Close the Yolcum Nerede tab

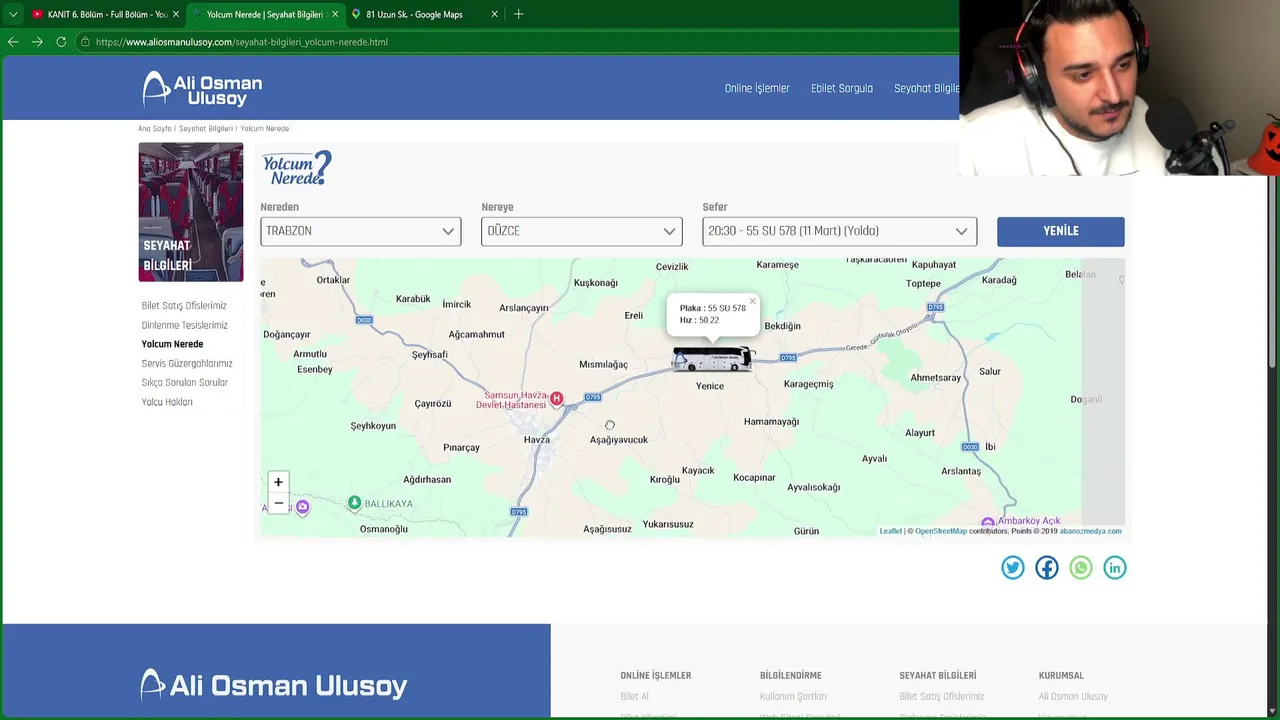coord(335,14)
